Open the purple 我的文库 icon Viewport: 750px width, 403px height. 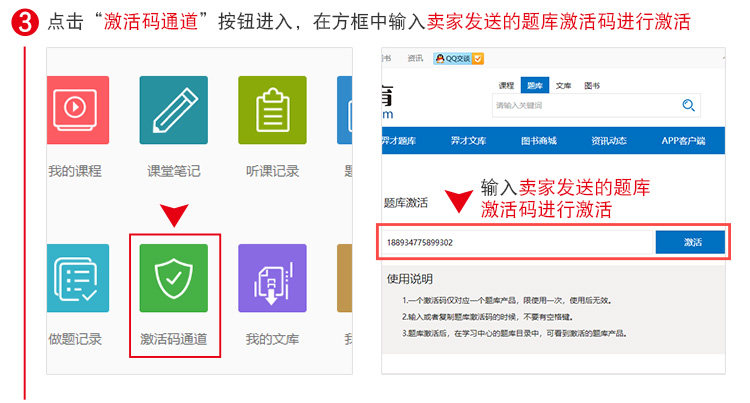pos(272,278)
